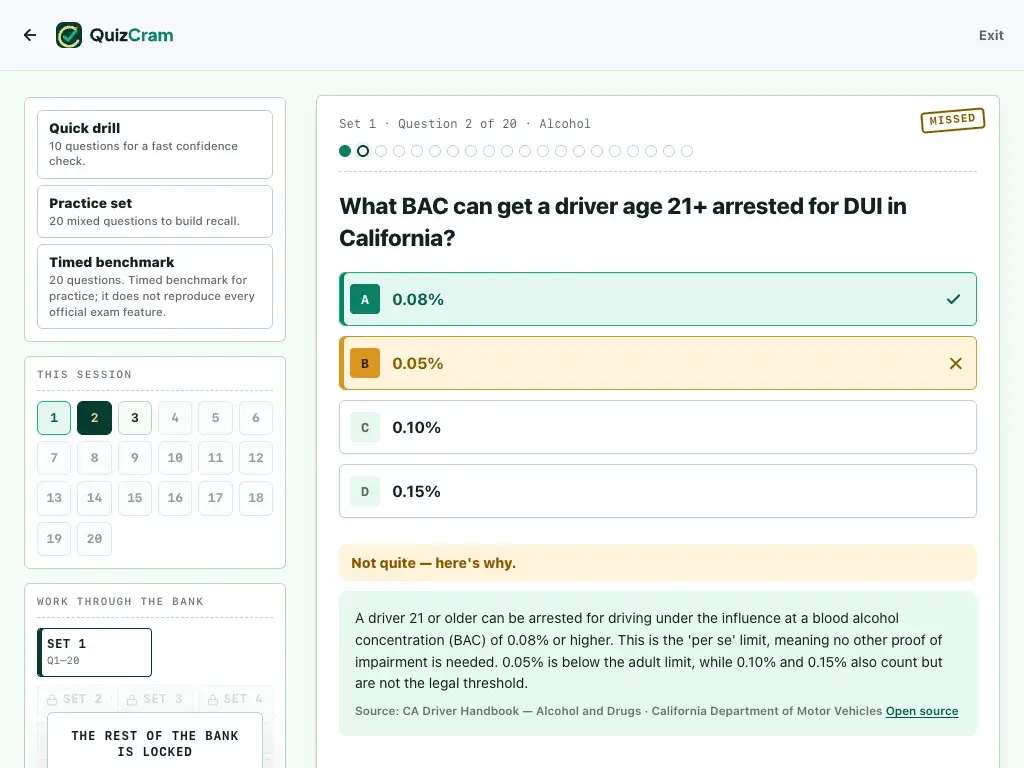This screenshot has height=768, width=1024.
Task: Click the "Set 1 · Question 2 of 20 · Alcohol" label
Action: (x=464, y=124)
